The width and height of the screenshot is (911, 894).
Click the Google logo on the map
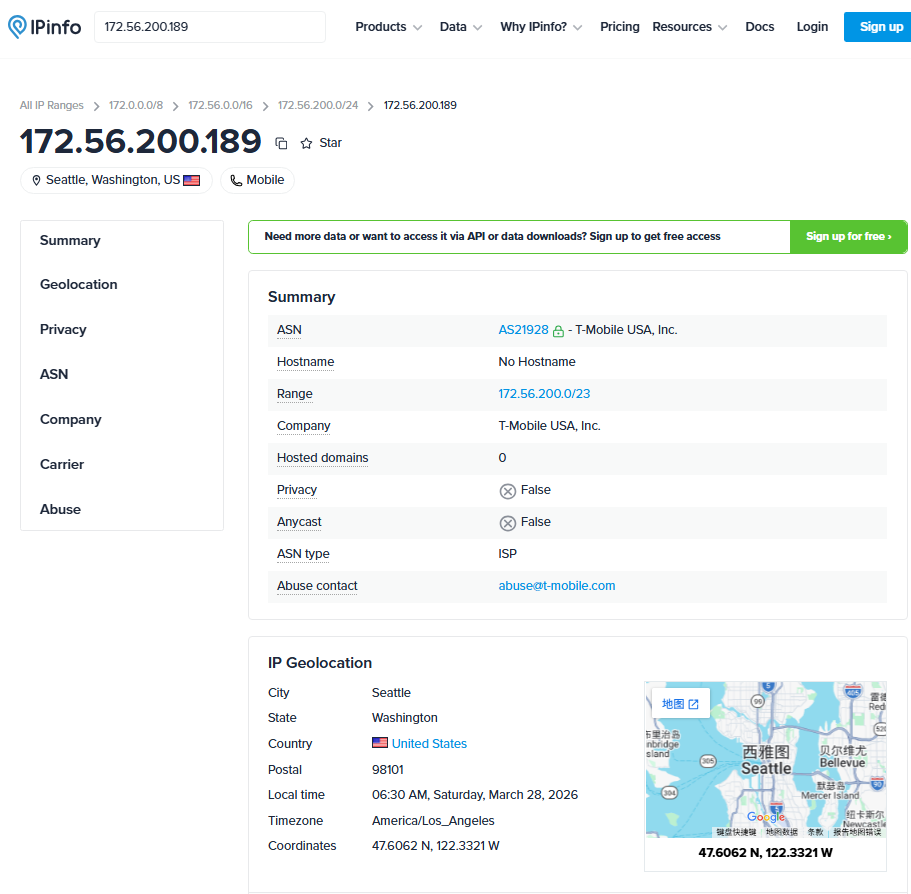click(x=766, y=818)
